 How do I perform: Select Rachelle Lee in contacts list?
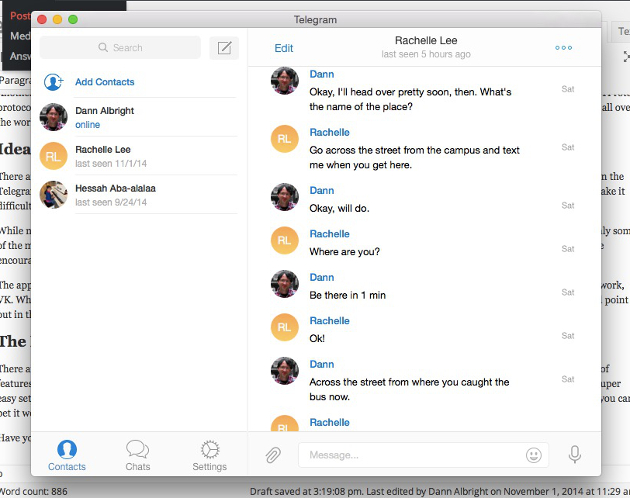point(139,156)
